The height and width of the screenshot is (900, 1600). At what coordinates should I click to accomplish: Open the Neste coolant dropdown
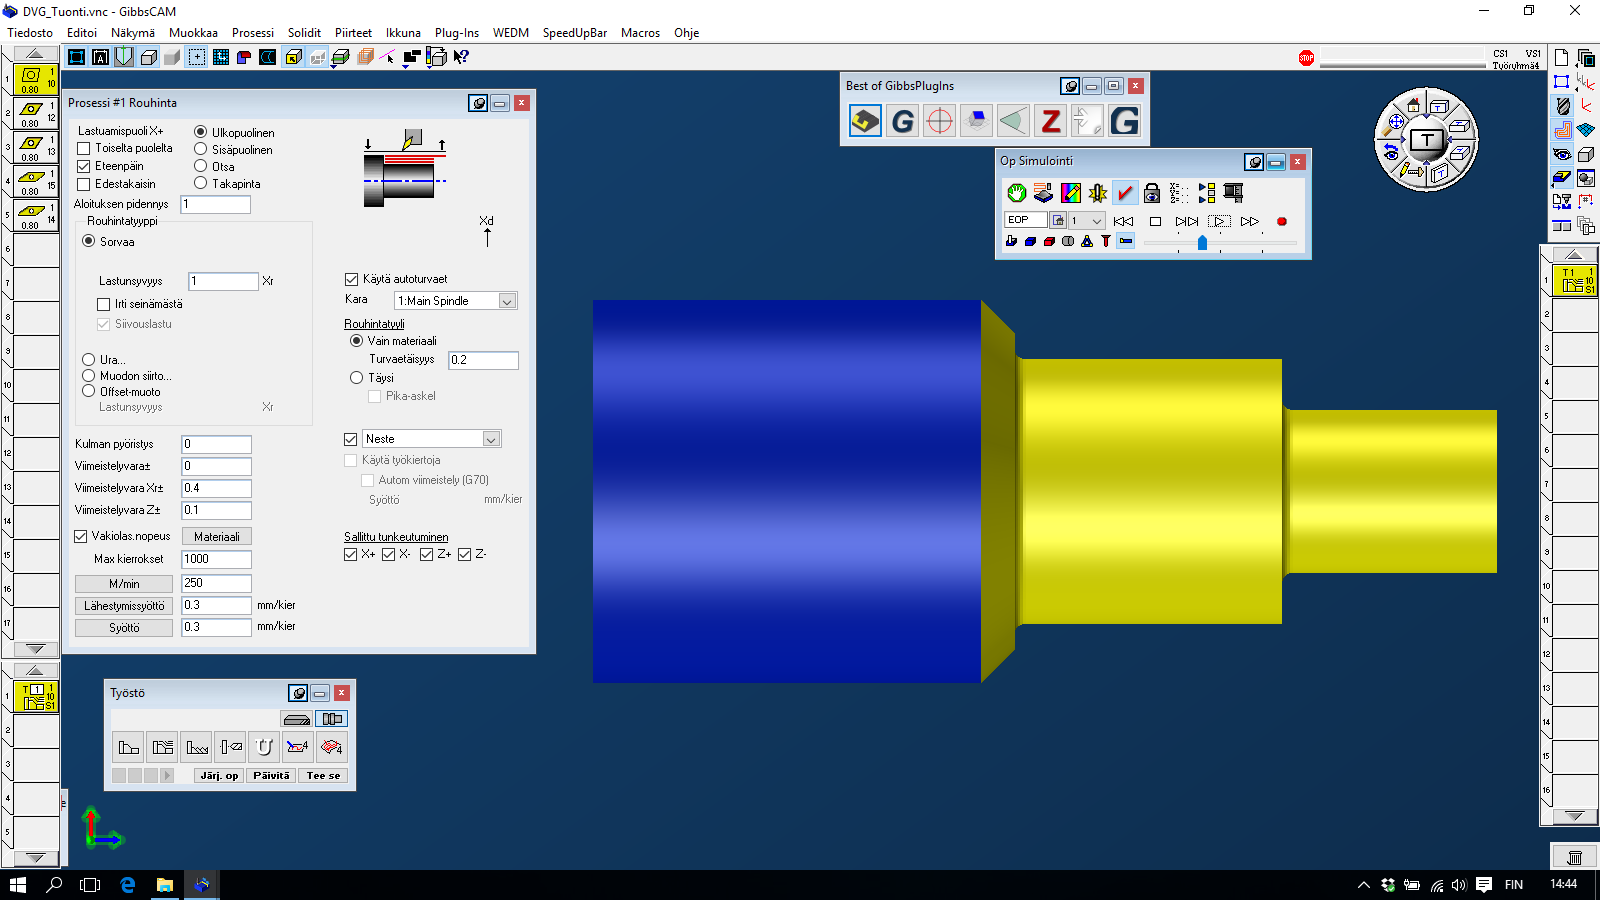(x=491, y=439)
